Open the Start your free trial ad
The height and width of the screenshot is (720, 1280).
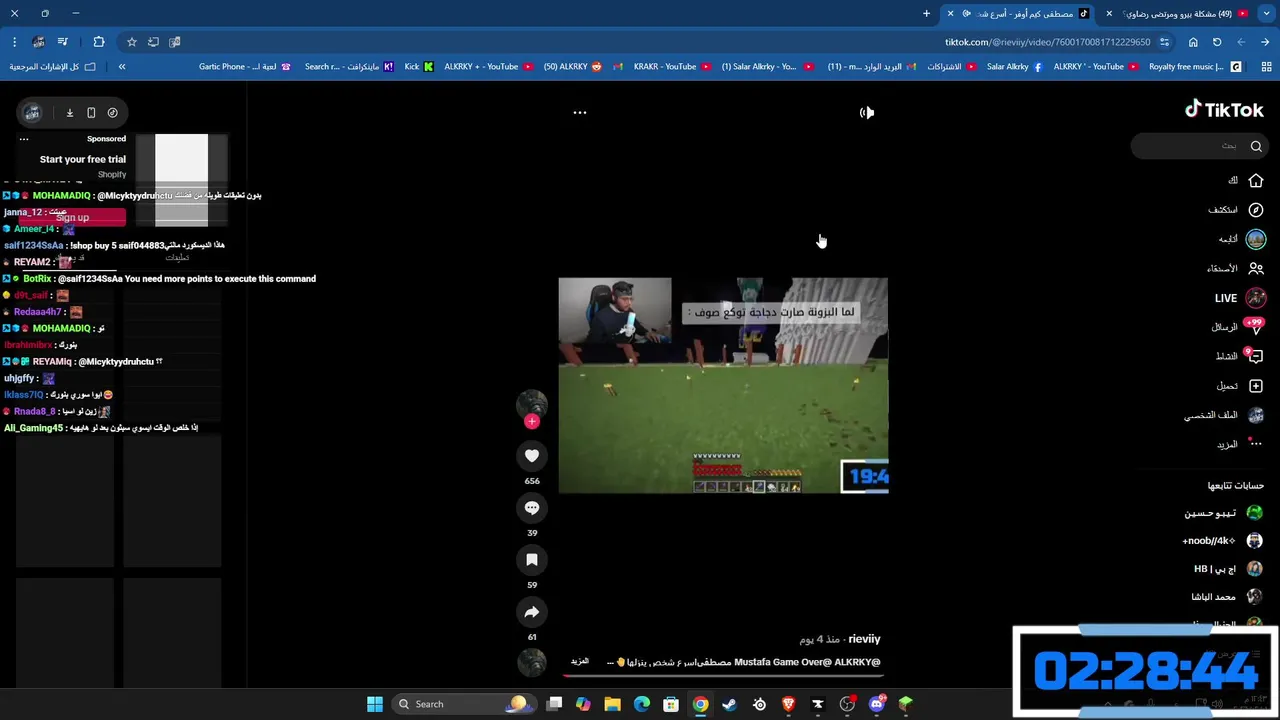(x=83, y=159)
